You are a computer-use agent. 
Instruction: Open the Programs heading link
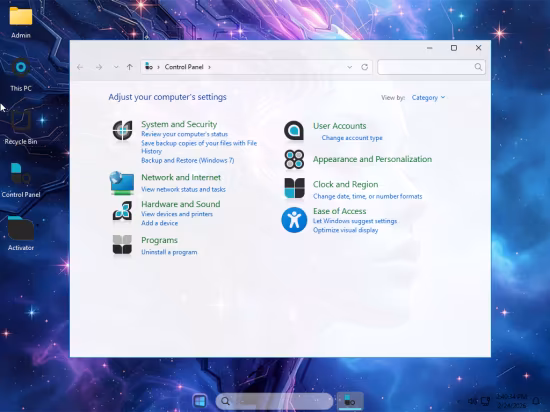[x=159, y=240]
